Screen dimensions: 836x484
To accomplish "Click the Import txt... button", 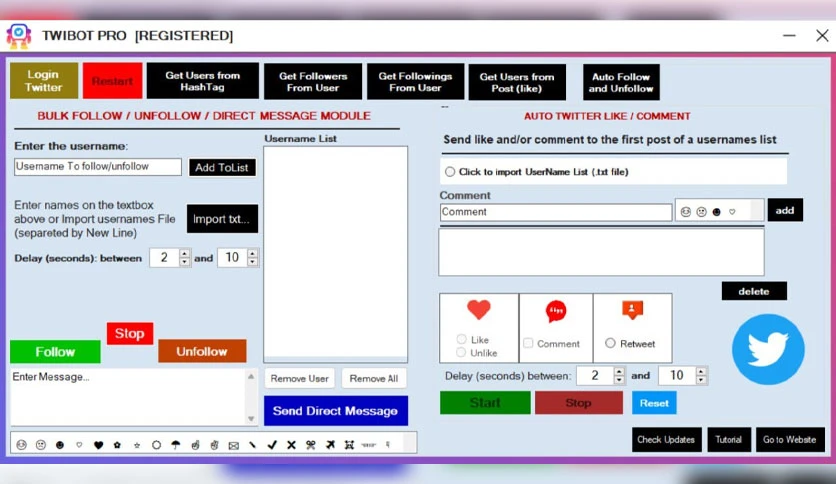I will click(x=222, y=219).
